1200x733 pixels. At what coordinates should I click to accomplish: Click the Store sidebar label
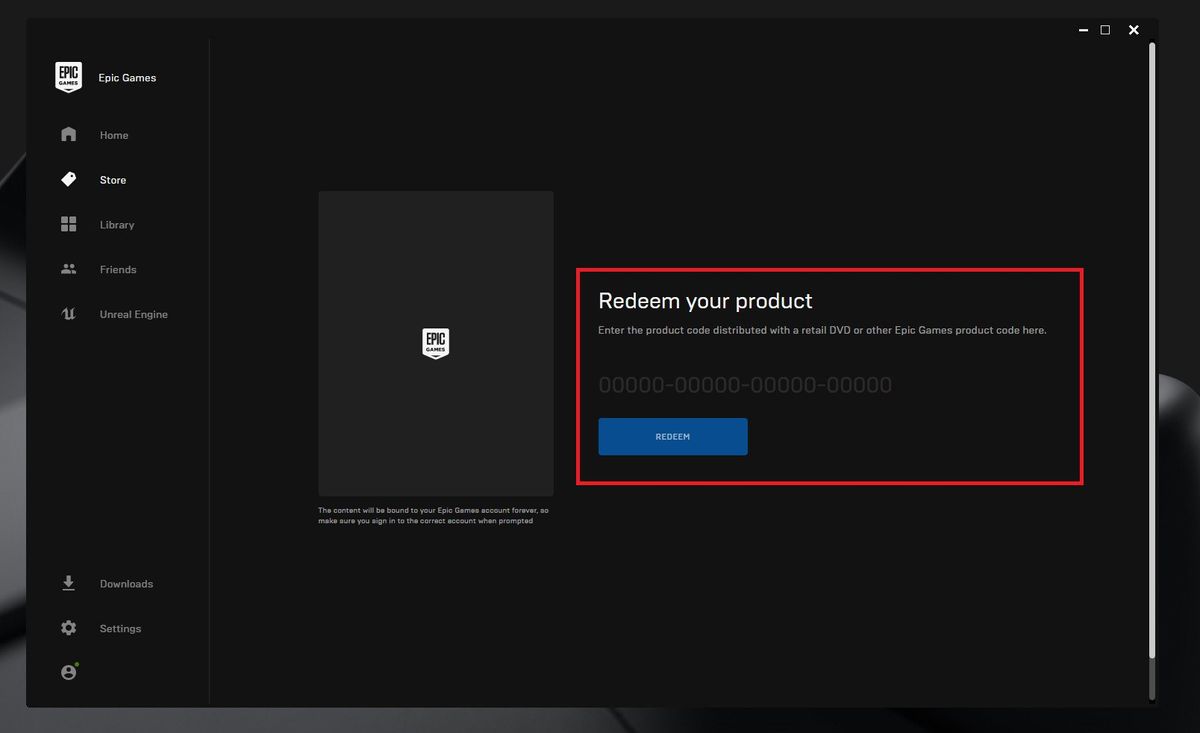pyautogui.click(x=112, y=180)
